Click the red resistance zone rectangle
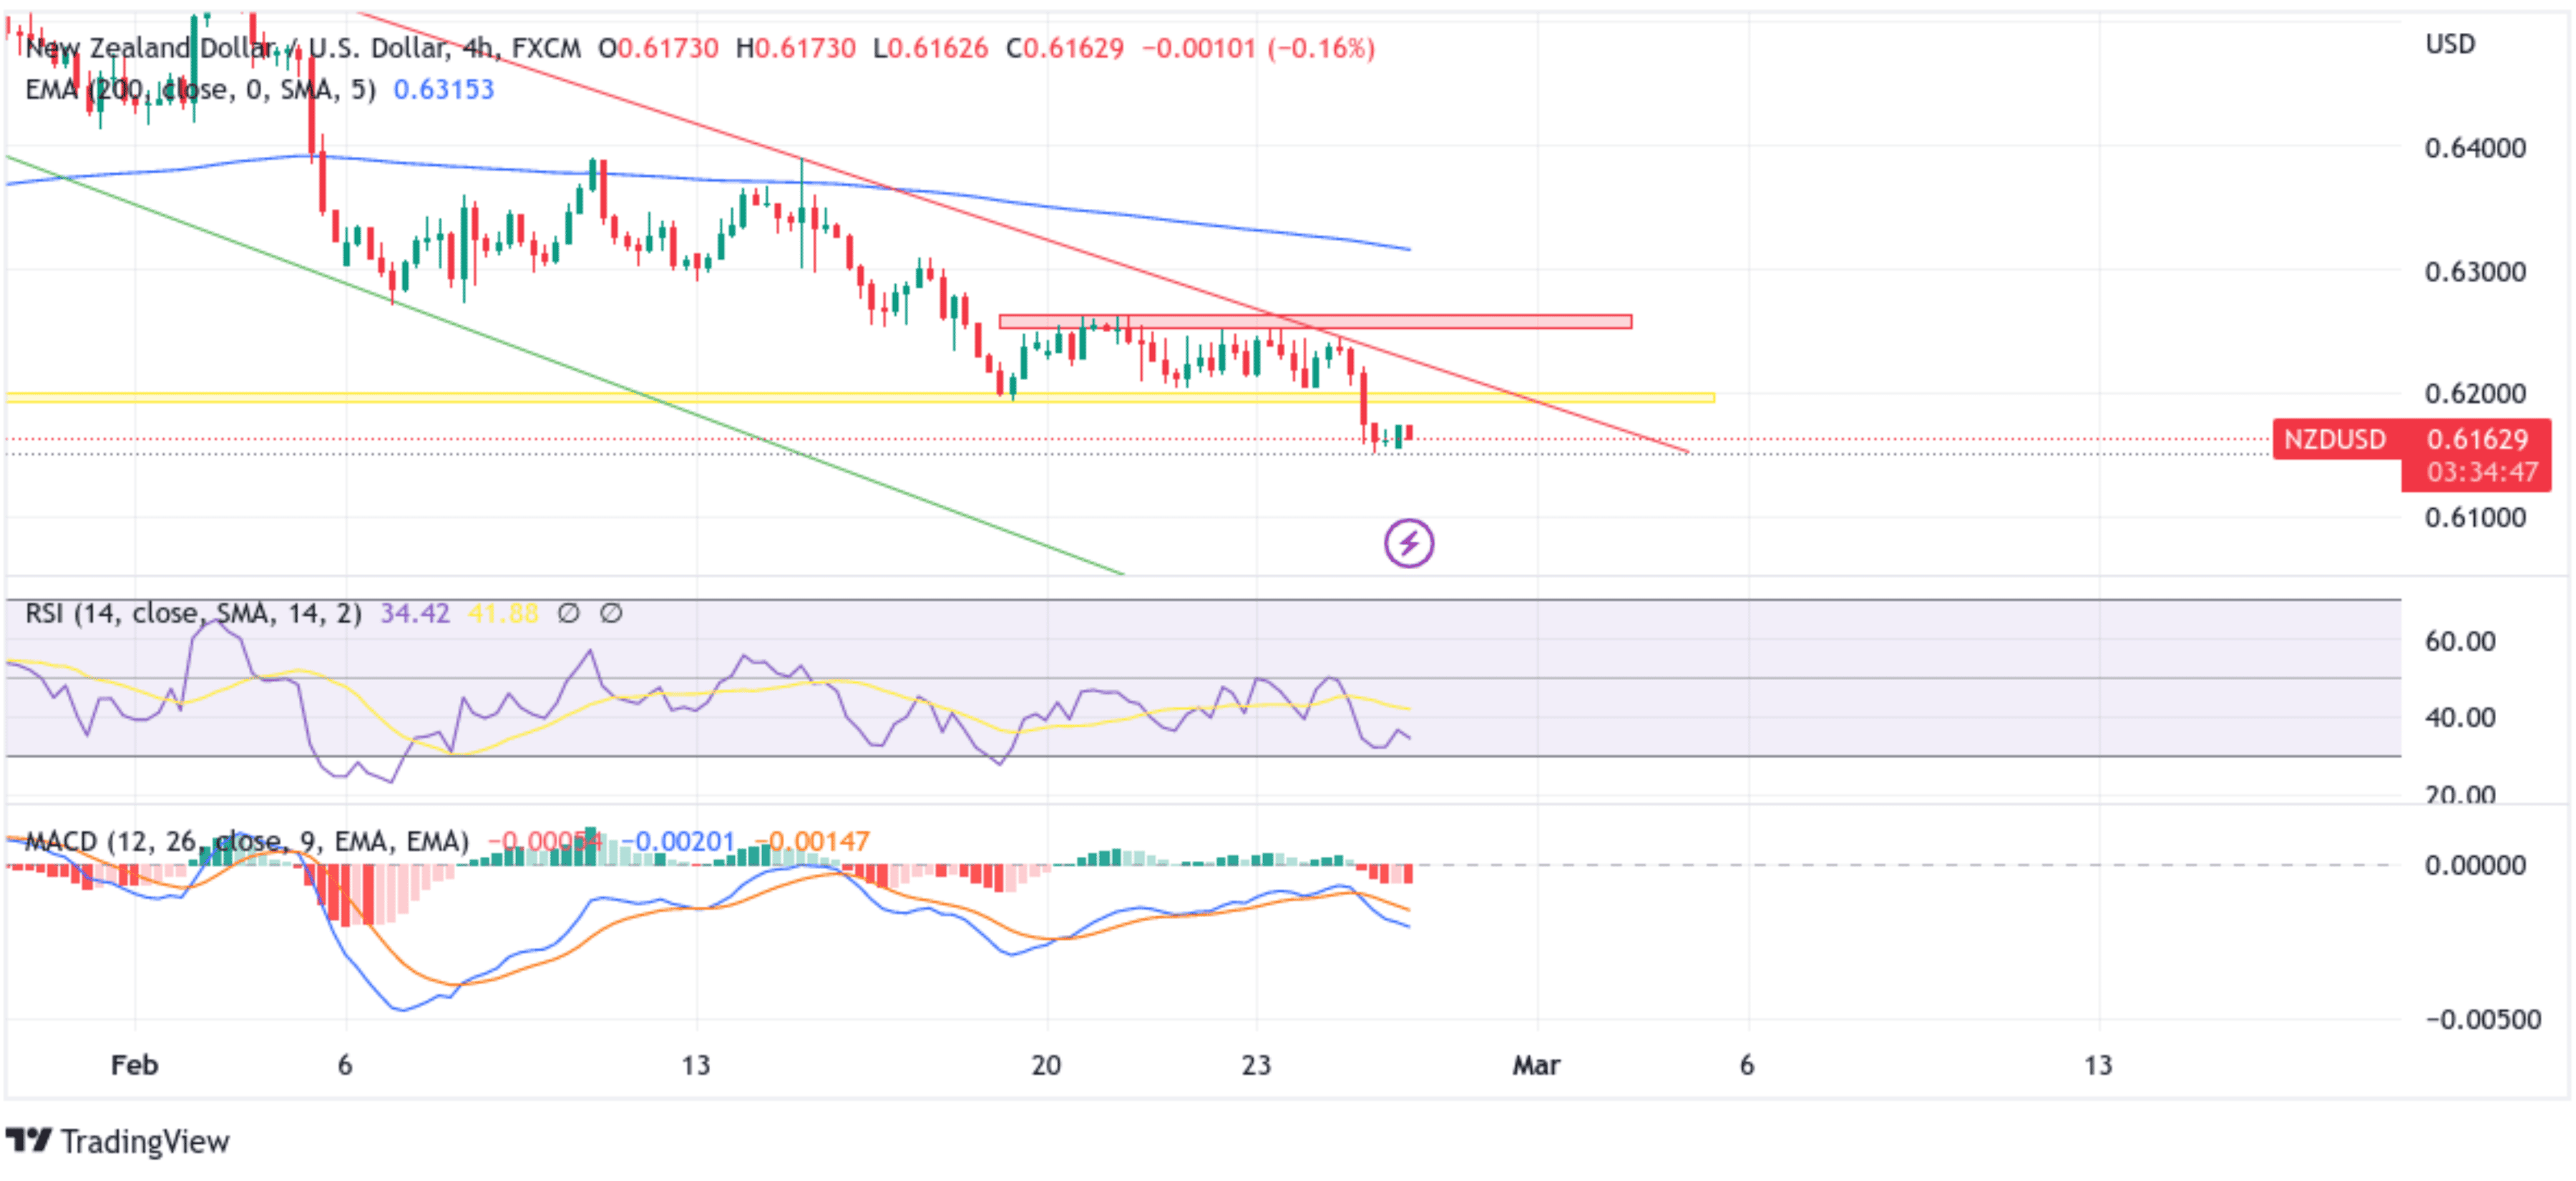 1315,322
